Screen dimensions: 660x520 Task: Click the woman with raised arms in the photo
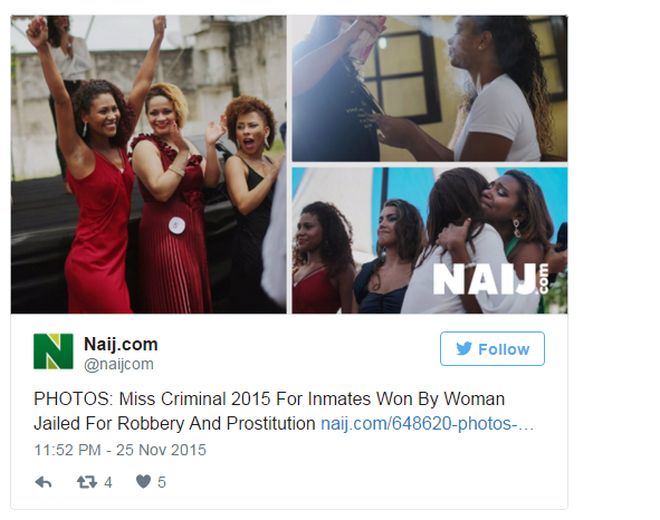95,168
